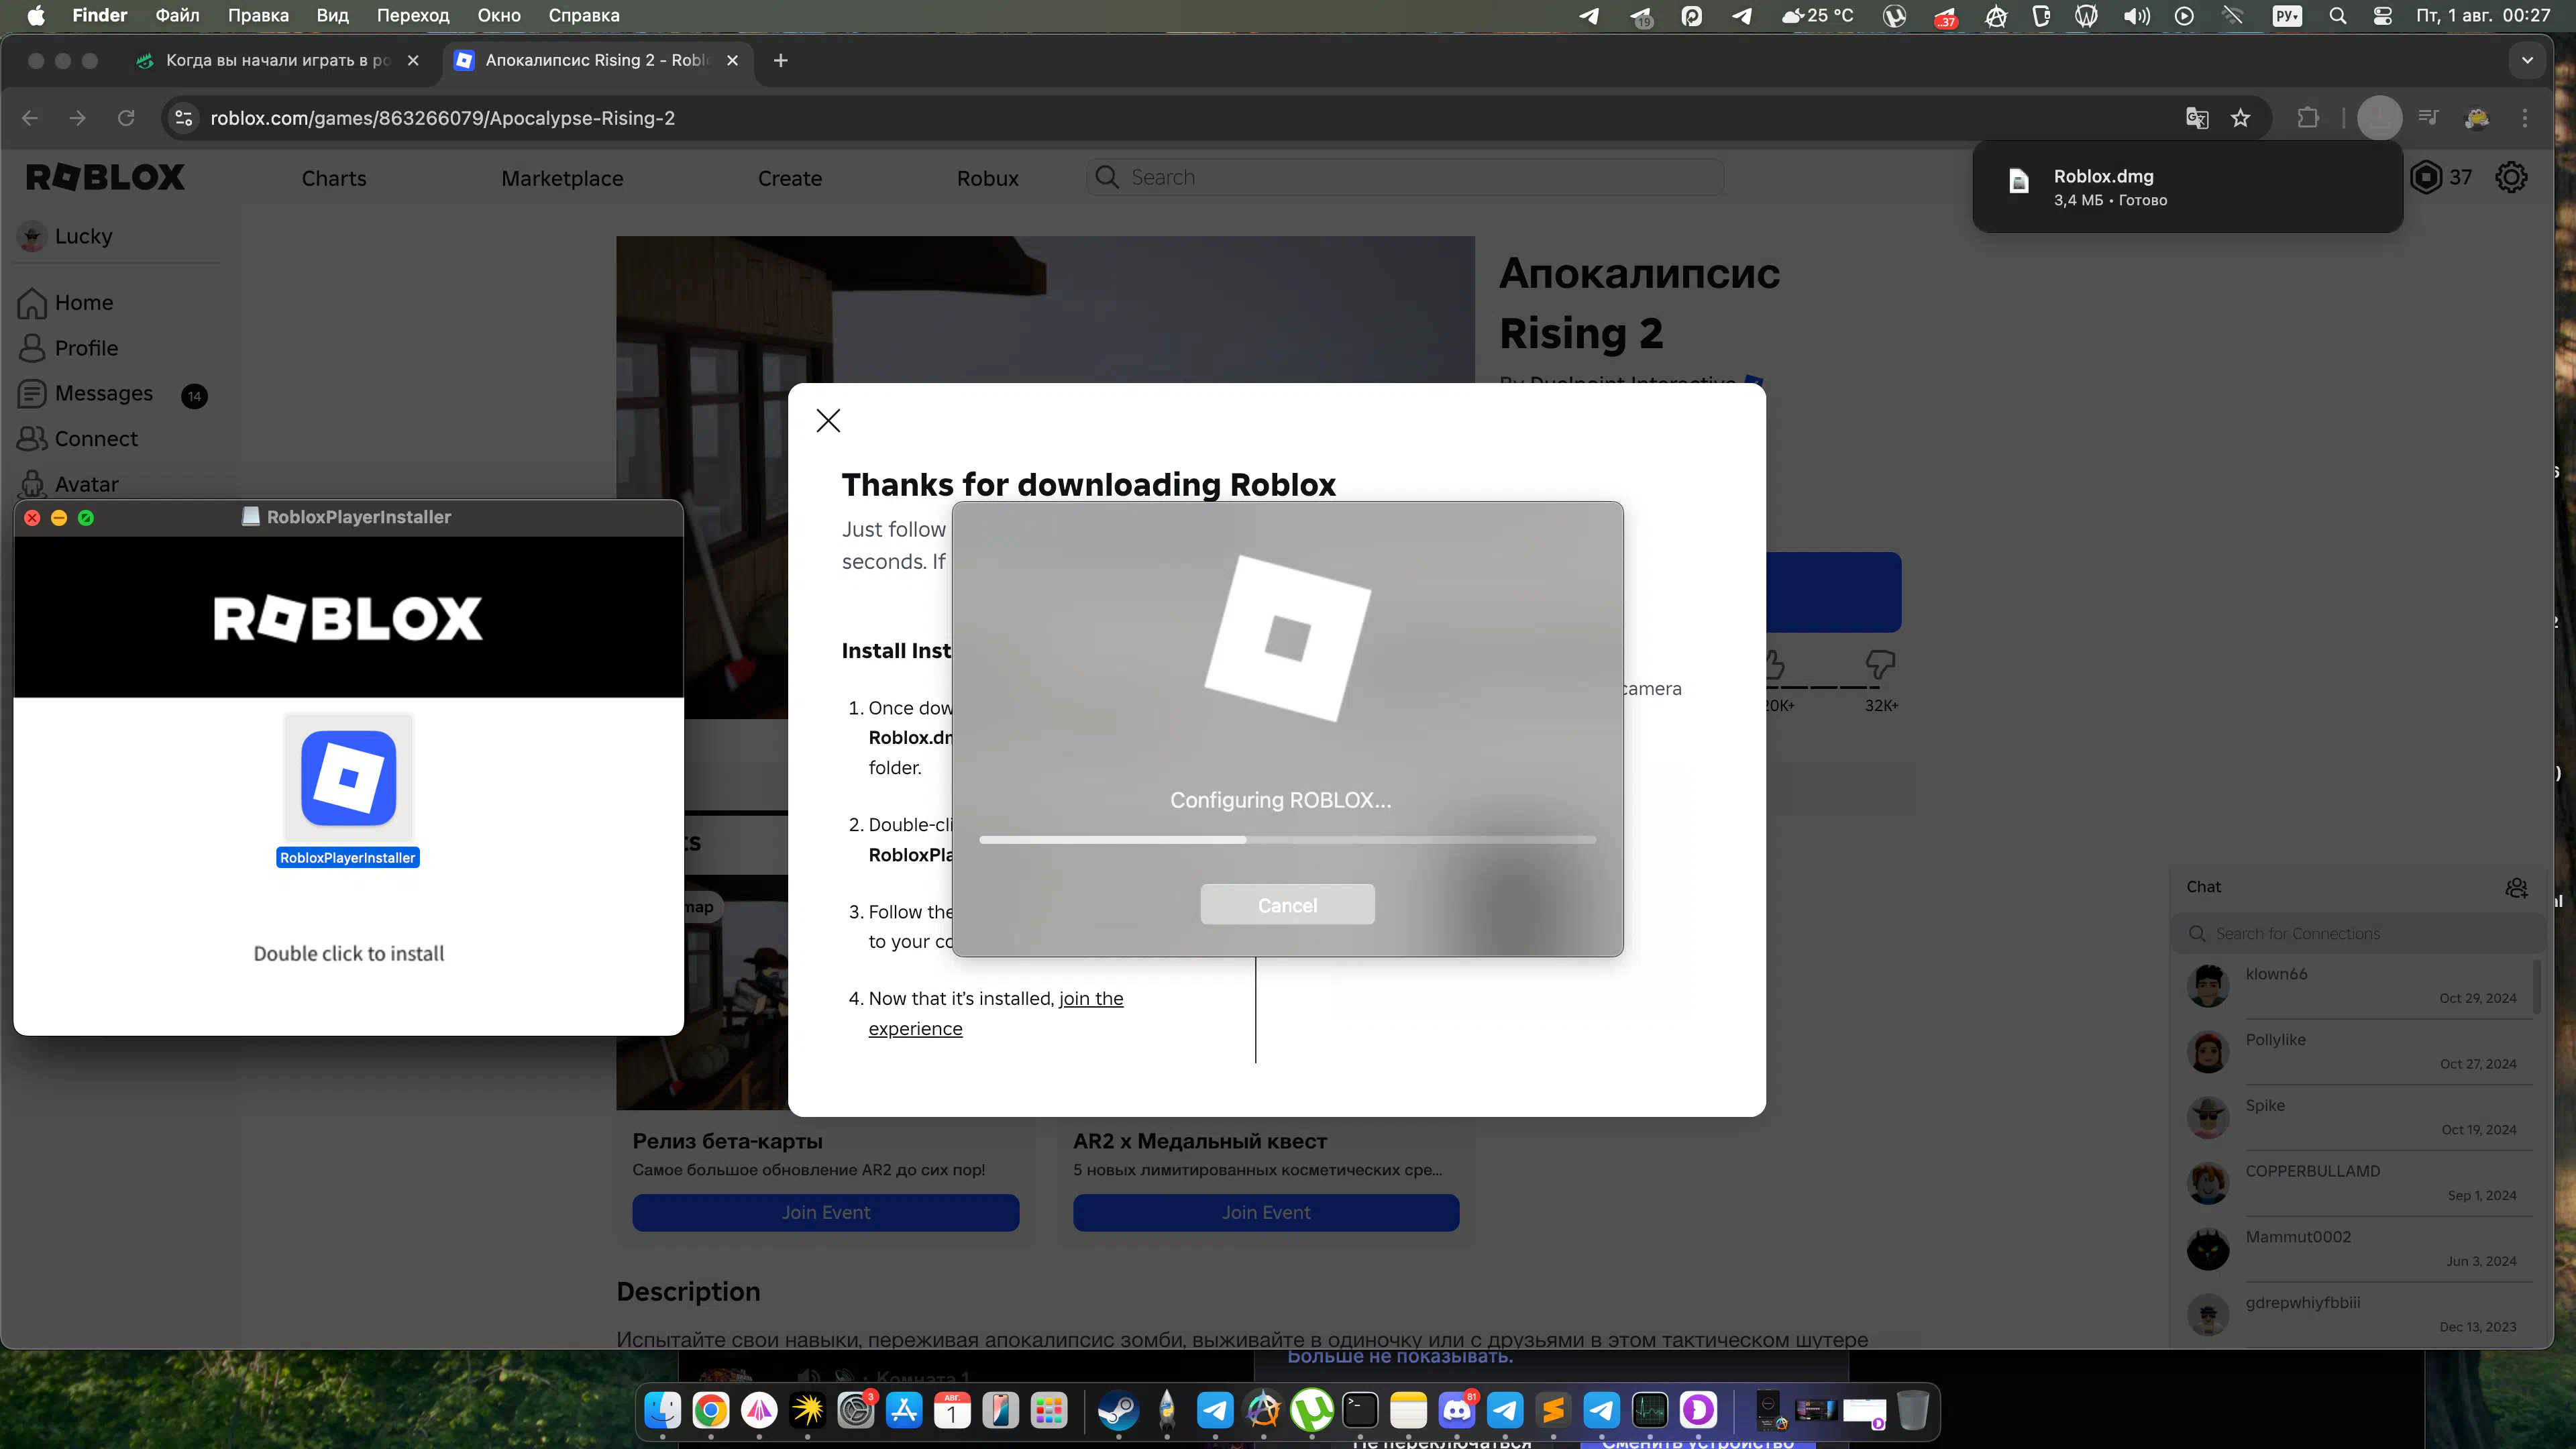The image size is (2576, 1449).
Task: Open chat with Pollylike
Action: [2358, 1052]
